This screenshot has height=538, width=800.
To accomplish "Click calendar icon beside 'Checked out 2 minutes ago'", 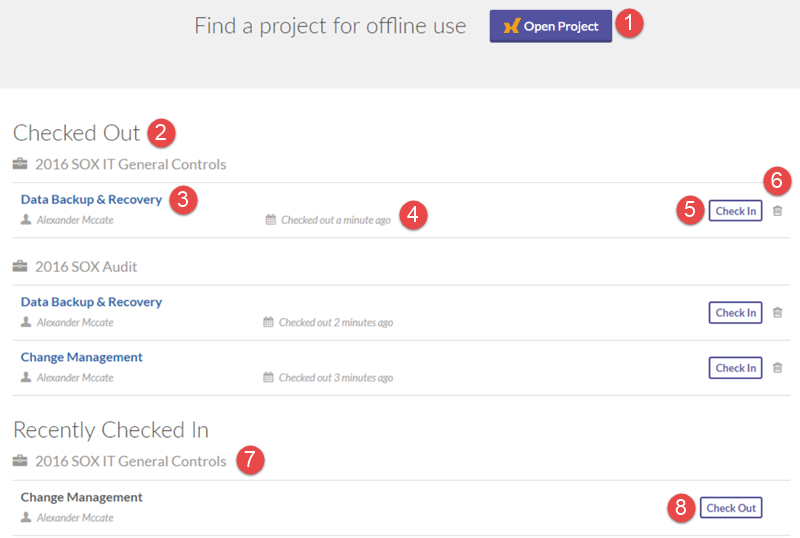I will 268,322.
